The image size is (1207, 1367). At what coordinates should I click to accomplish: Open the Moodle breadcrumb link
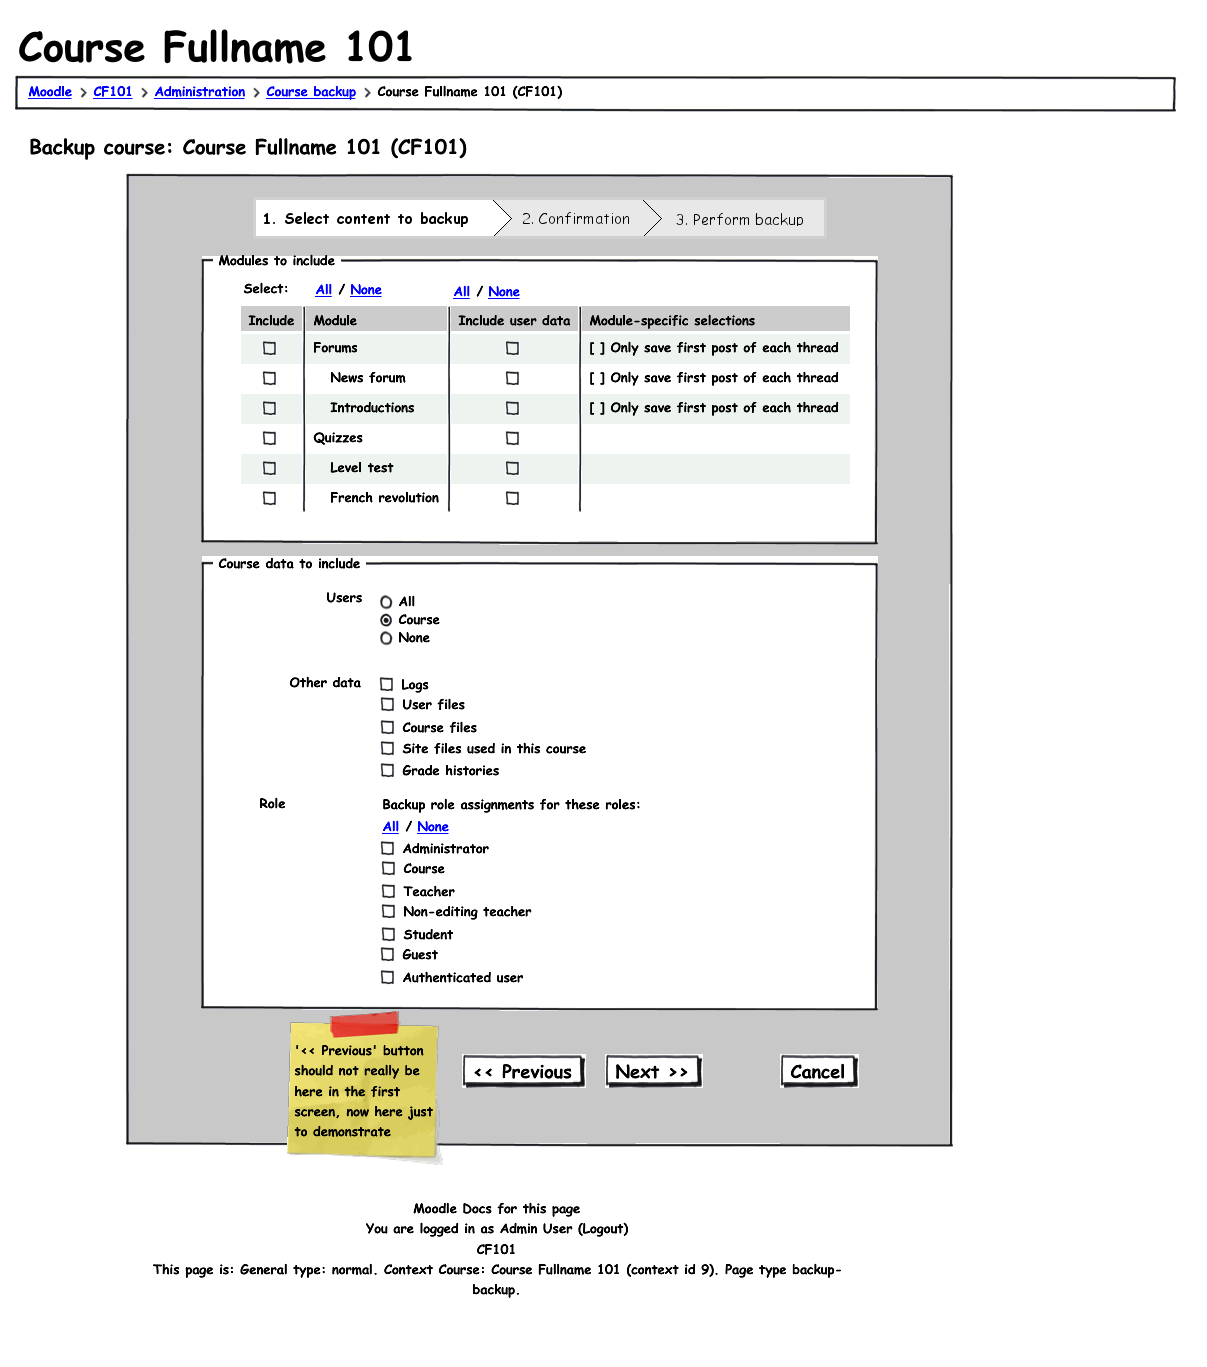coord(50,92)
